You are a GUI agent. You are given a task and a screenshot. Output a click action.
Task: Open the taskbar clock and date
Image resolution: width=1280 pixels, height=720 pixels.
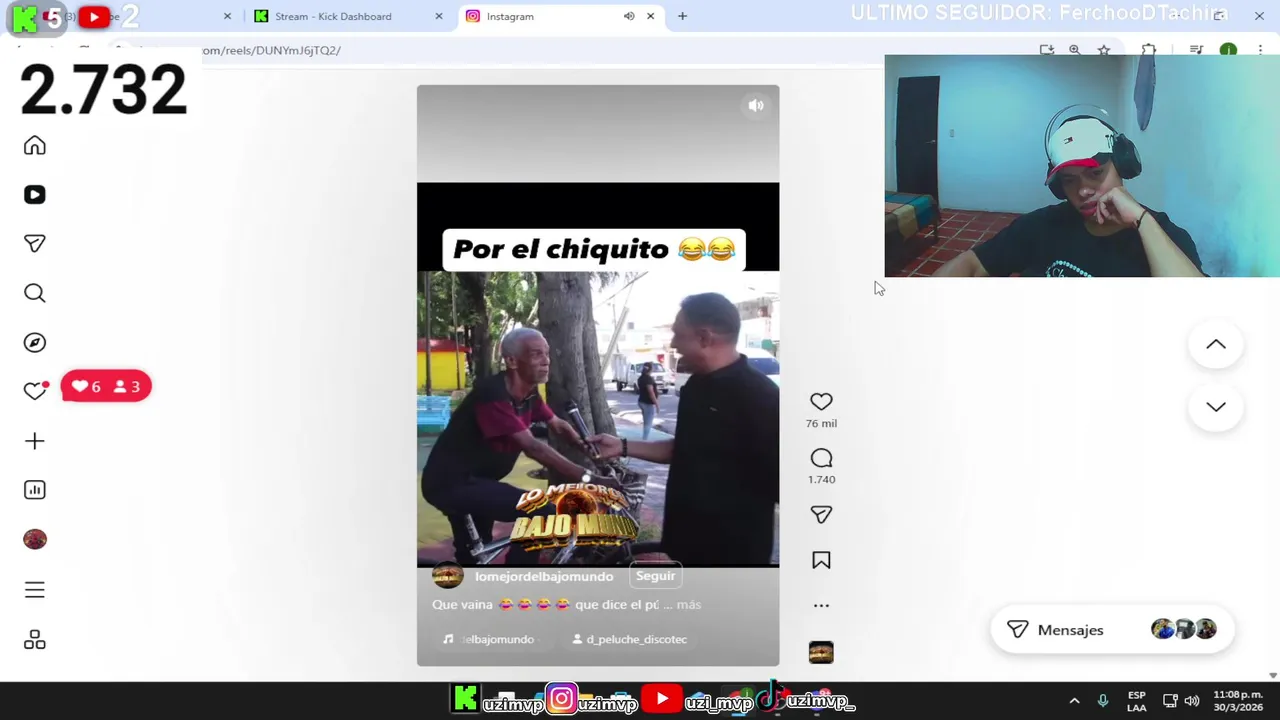pos(1238,701)
